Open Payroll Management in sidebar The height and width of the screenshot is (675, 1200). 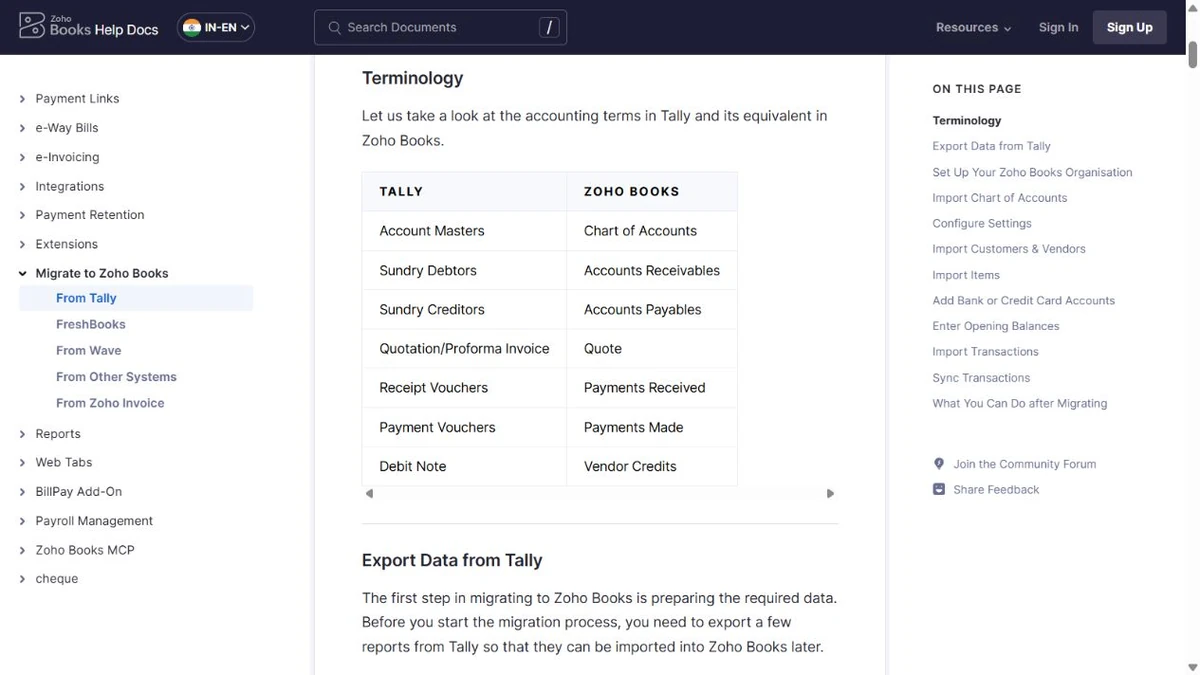[x=94, y=521]
